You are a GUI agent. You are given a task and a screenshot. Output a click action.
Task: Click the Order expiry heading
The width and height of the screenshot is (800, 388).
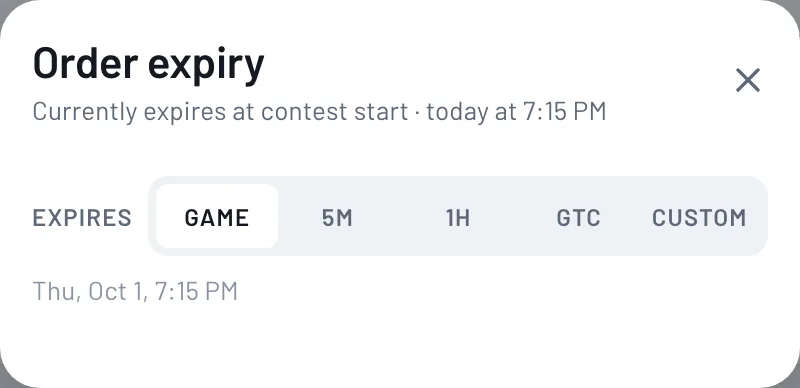(x=148, y=63)
